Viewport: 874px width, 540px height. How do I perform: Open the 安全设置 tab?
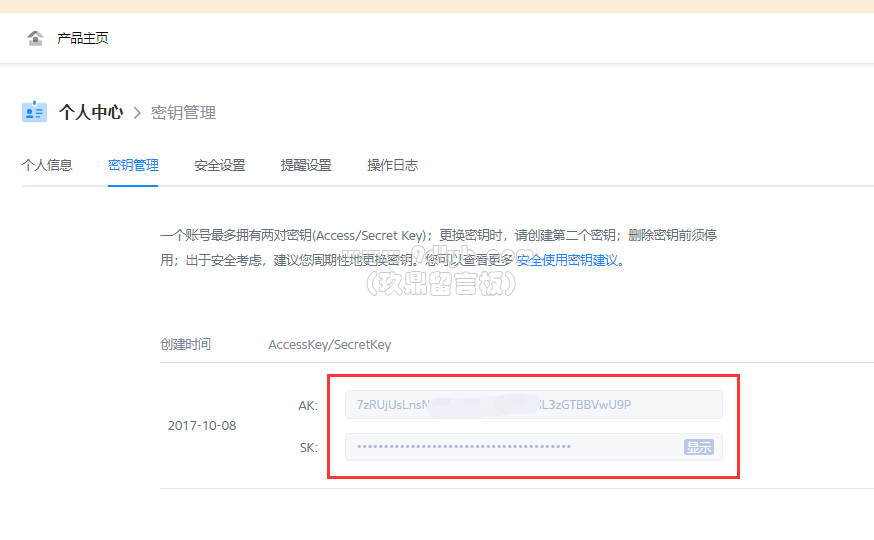pos(220,166)
